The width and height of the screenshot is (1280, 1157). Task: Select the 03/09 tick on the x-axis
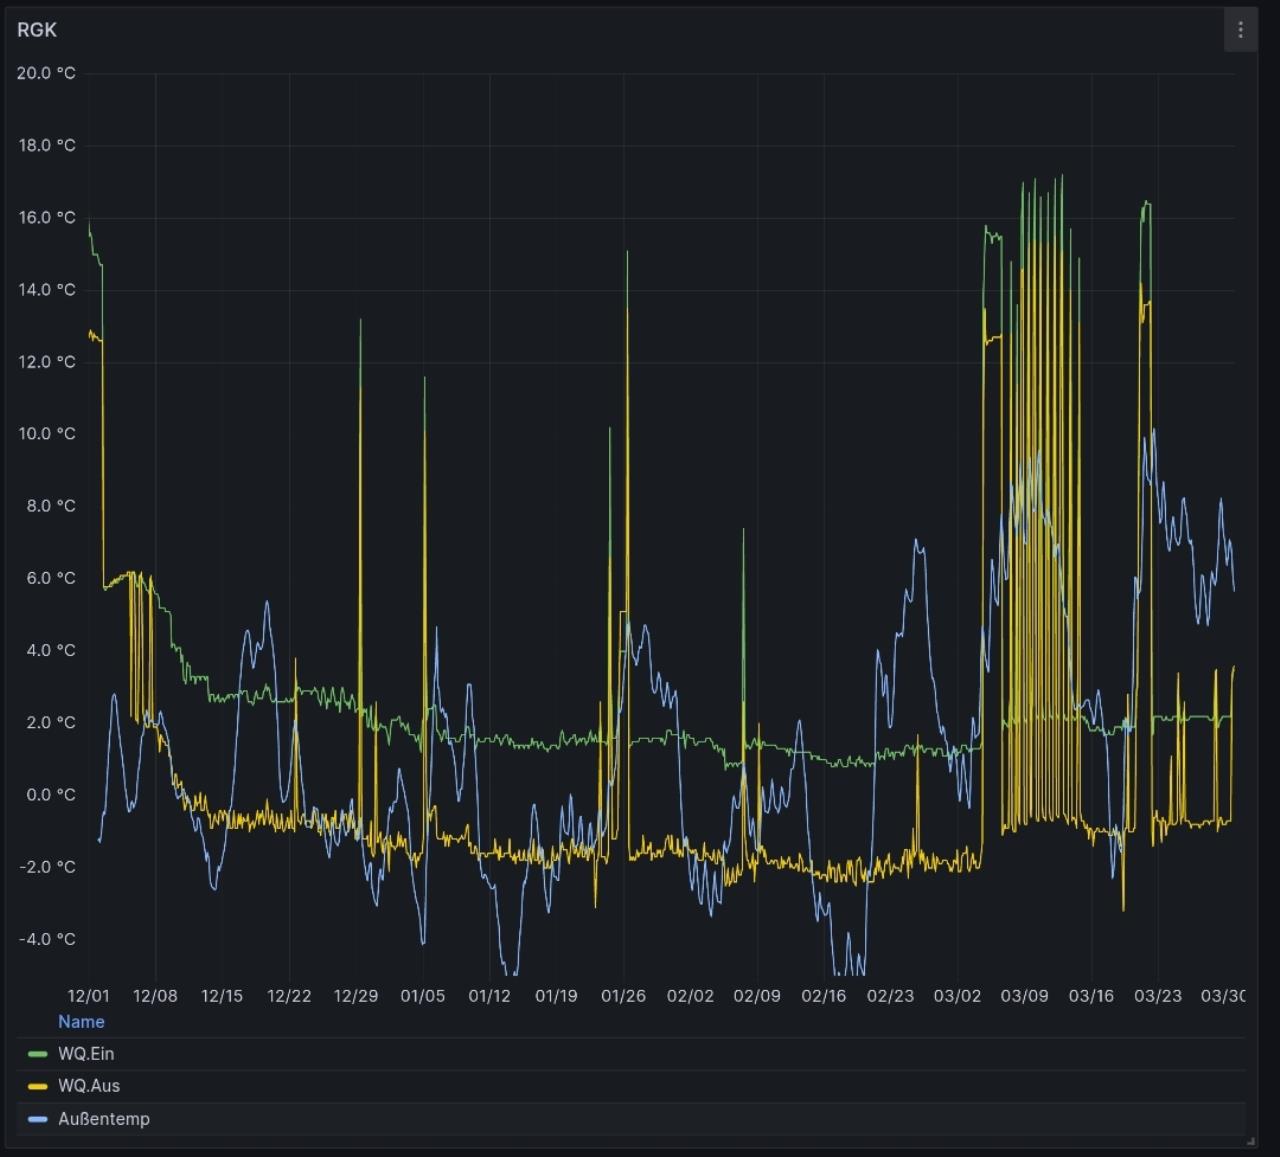click(x=1024, y=996)
